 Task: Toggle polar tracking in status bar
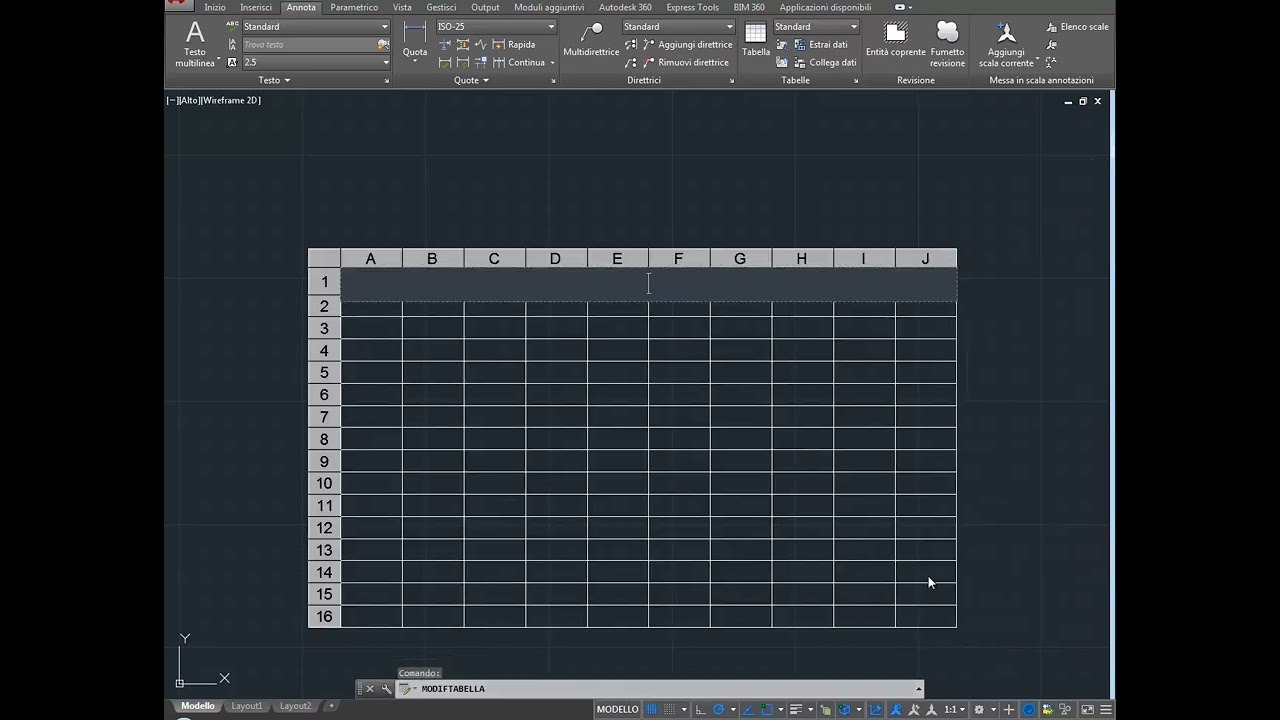point(719,710)
